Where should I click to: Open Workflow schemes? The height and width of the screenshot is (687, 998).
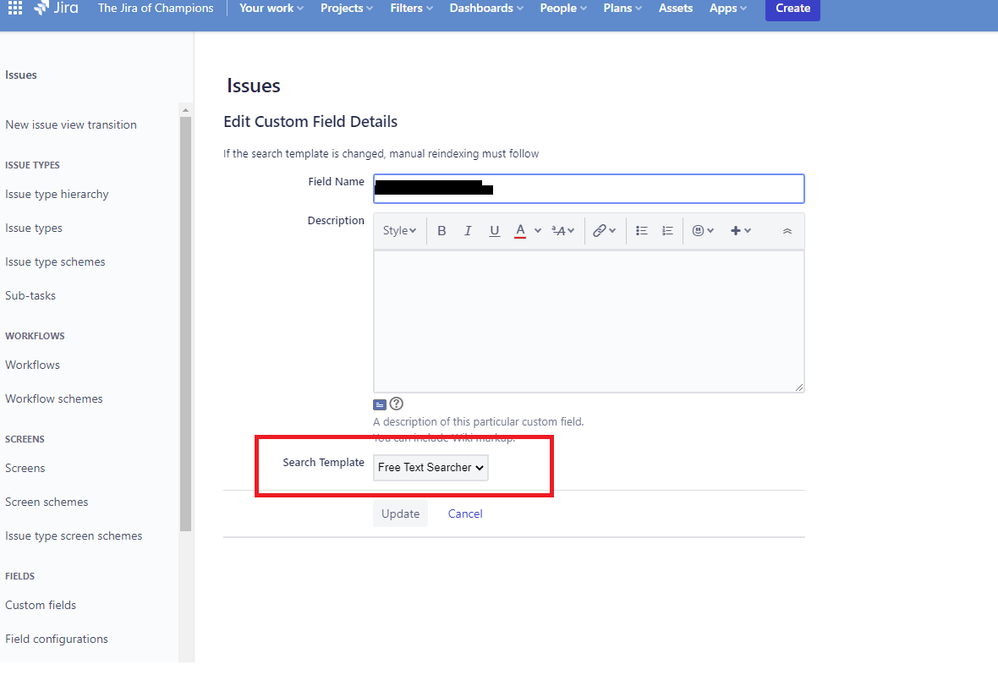coord(53,399)
